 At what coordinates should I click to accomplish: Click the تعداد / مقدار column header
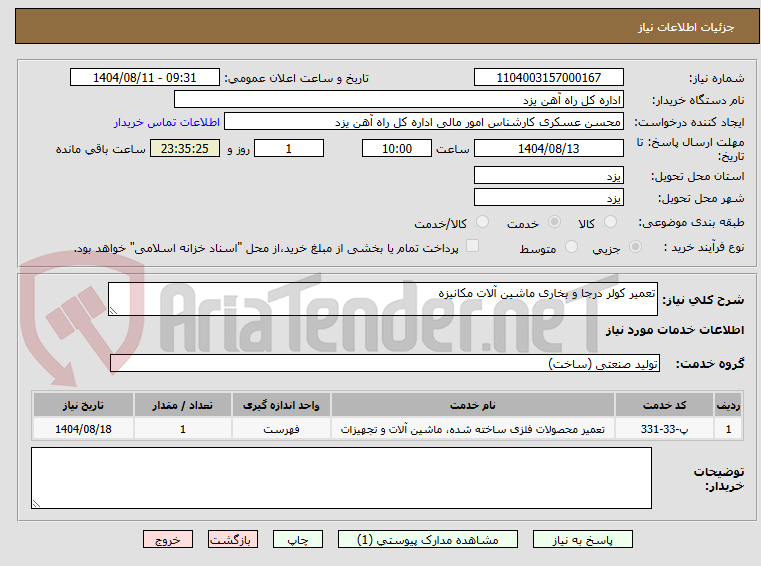[x=182, y=405]
